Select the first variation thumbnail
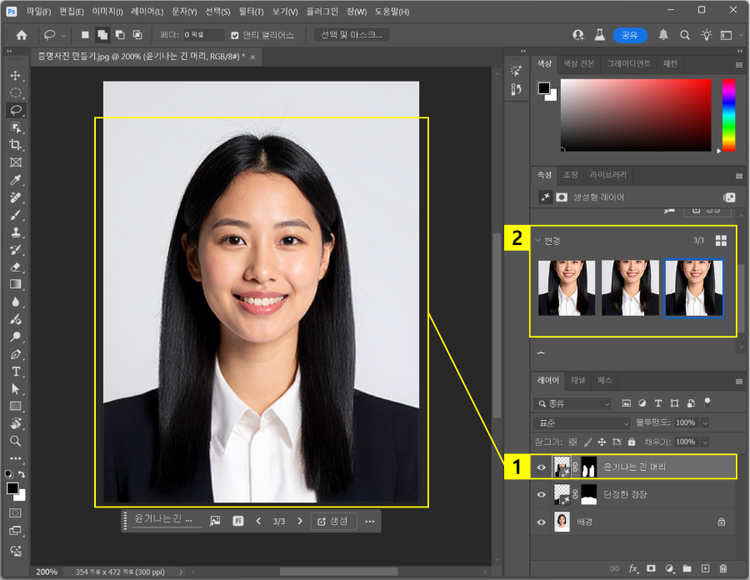Screen dimensions: 750x580 click(x=567, y=288)
